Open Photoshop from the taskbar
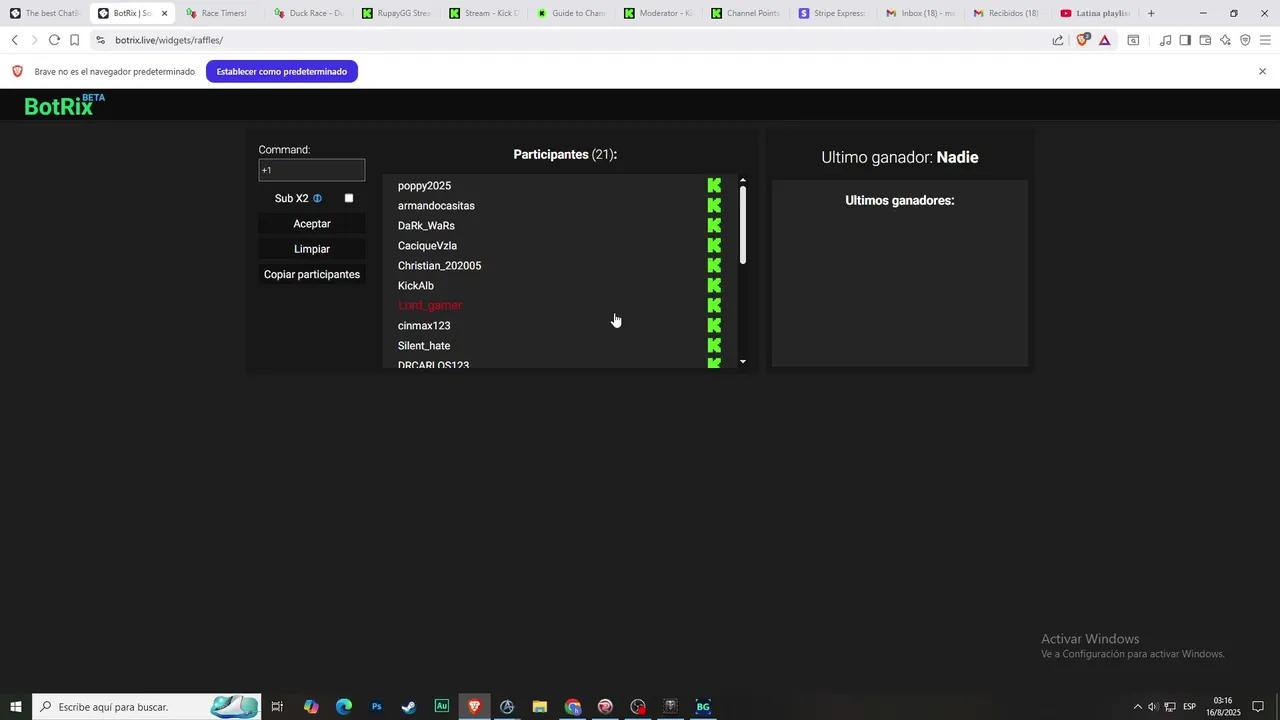 [376, 707]
